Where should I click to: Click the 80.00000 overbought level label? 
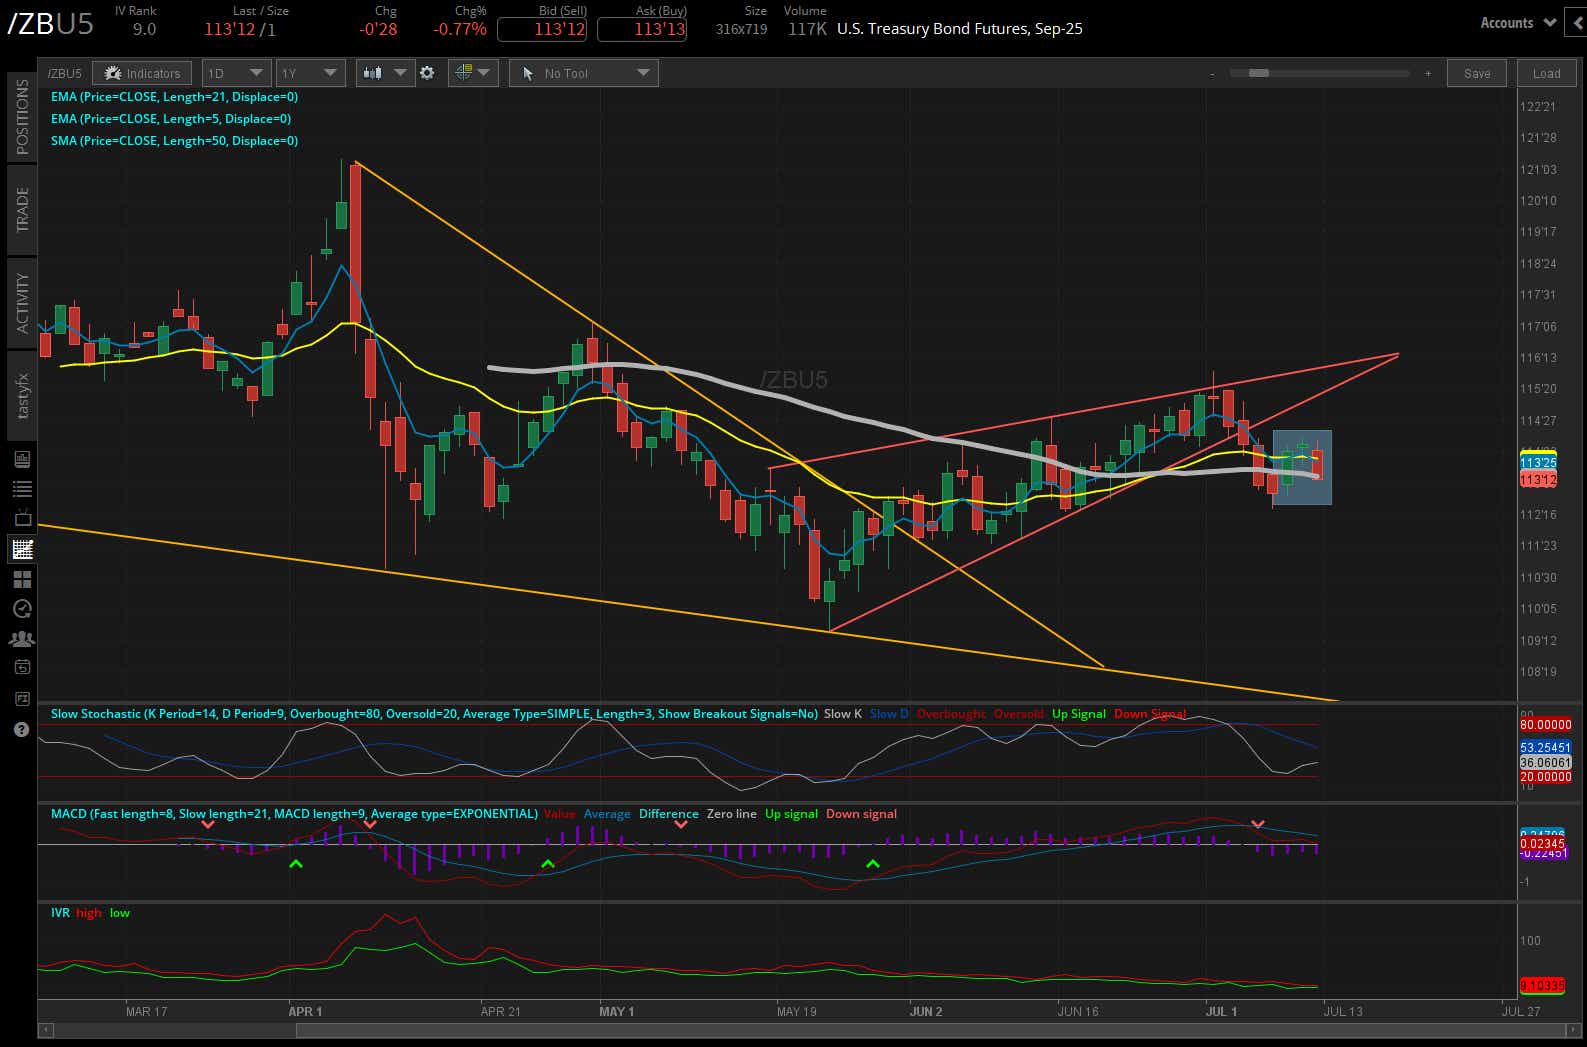pyautogui.click(x=1545, y=725)
